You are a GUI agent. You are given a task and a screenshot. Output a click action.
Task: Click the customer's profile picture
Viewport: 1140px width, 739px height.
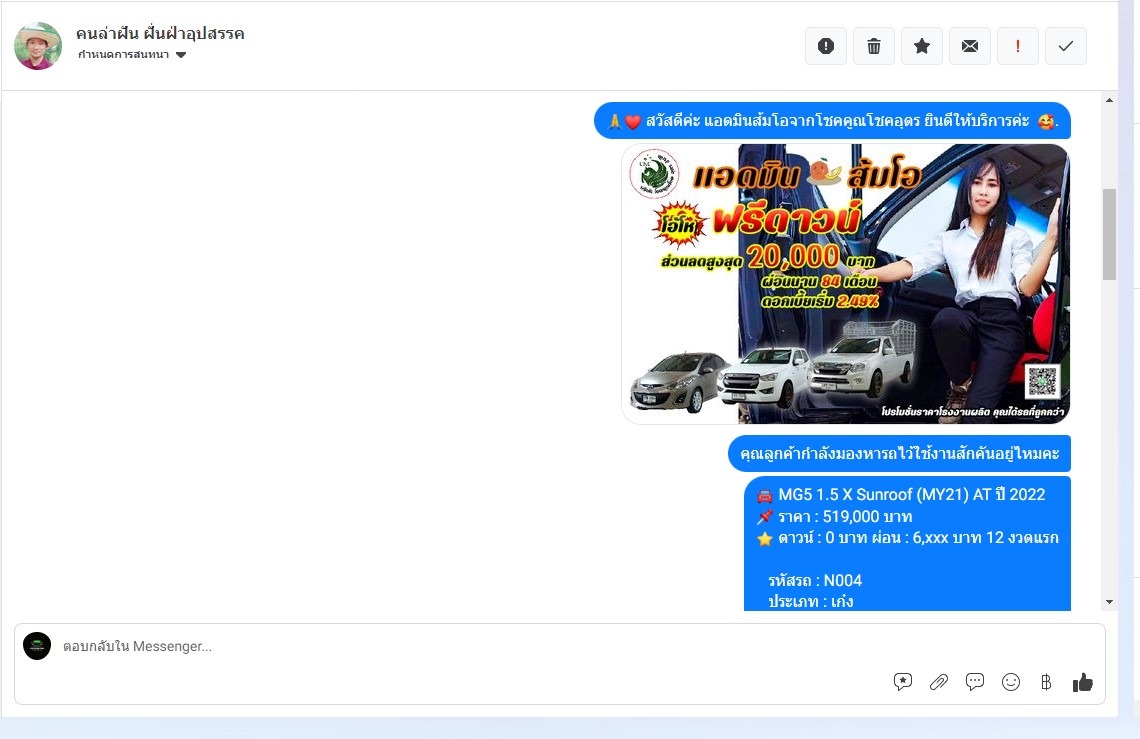tap(38, 45)
